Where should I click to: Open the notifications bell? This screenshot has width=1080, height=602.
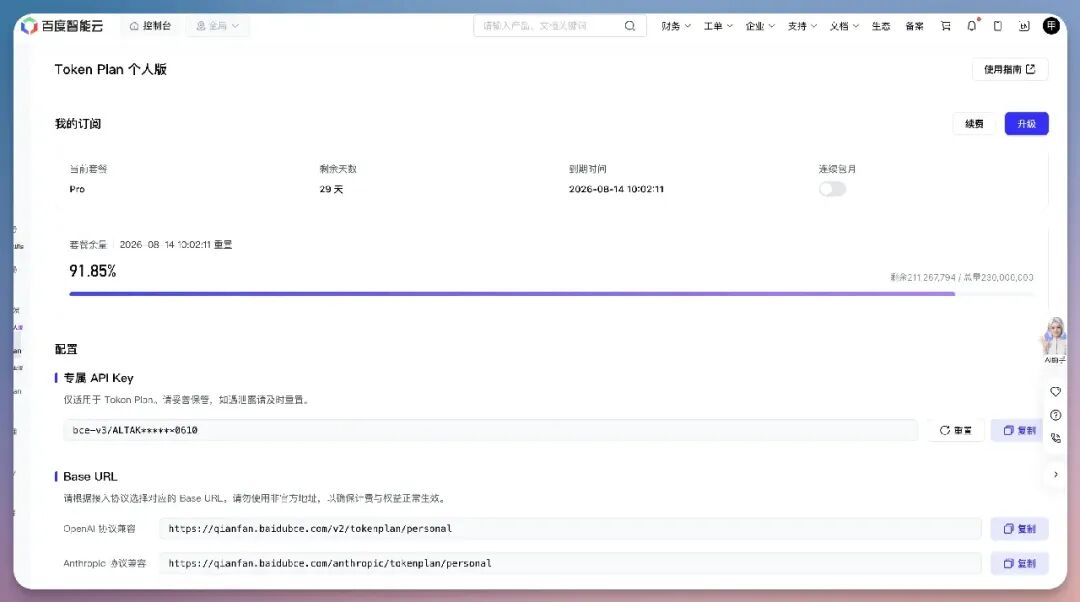(971, 26)
